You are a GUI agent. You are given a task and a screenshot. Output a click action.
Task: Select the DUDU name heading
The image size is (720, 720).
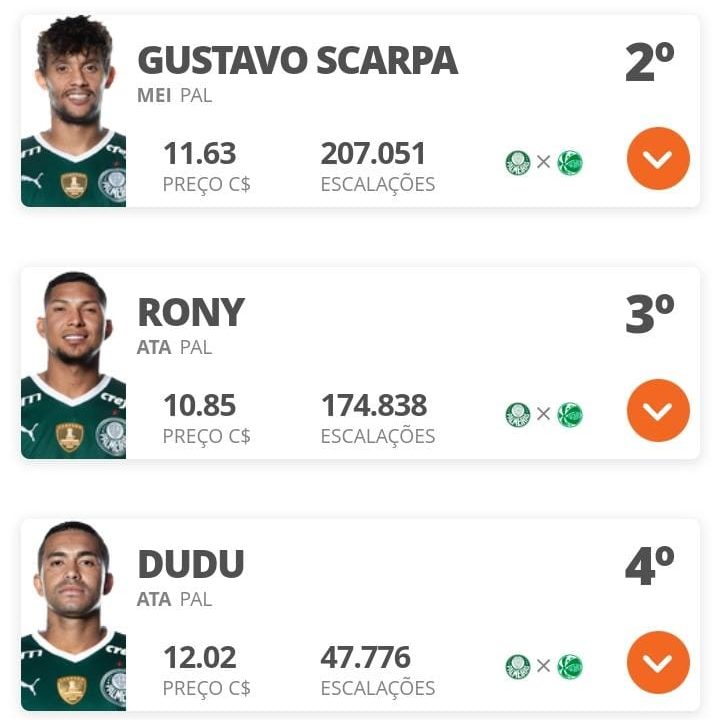pyautogui.click(x=191, y=564)
